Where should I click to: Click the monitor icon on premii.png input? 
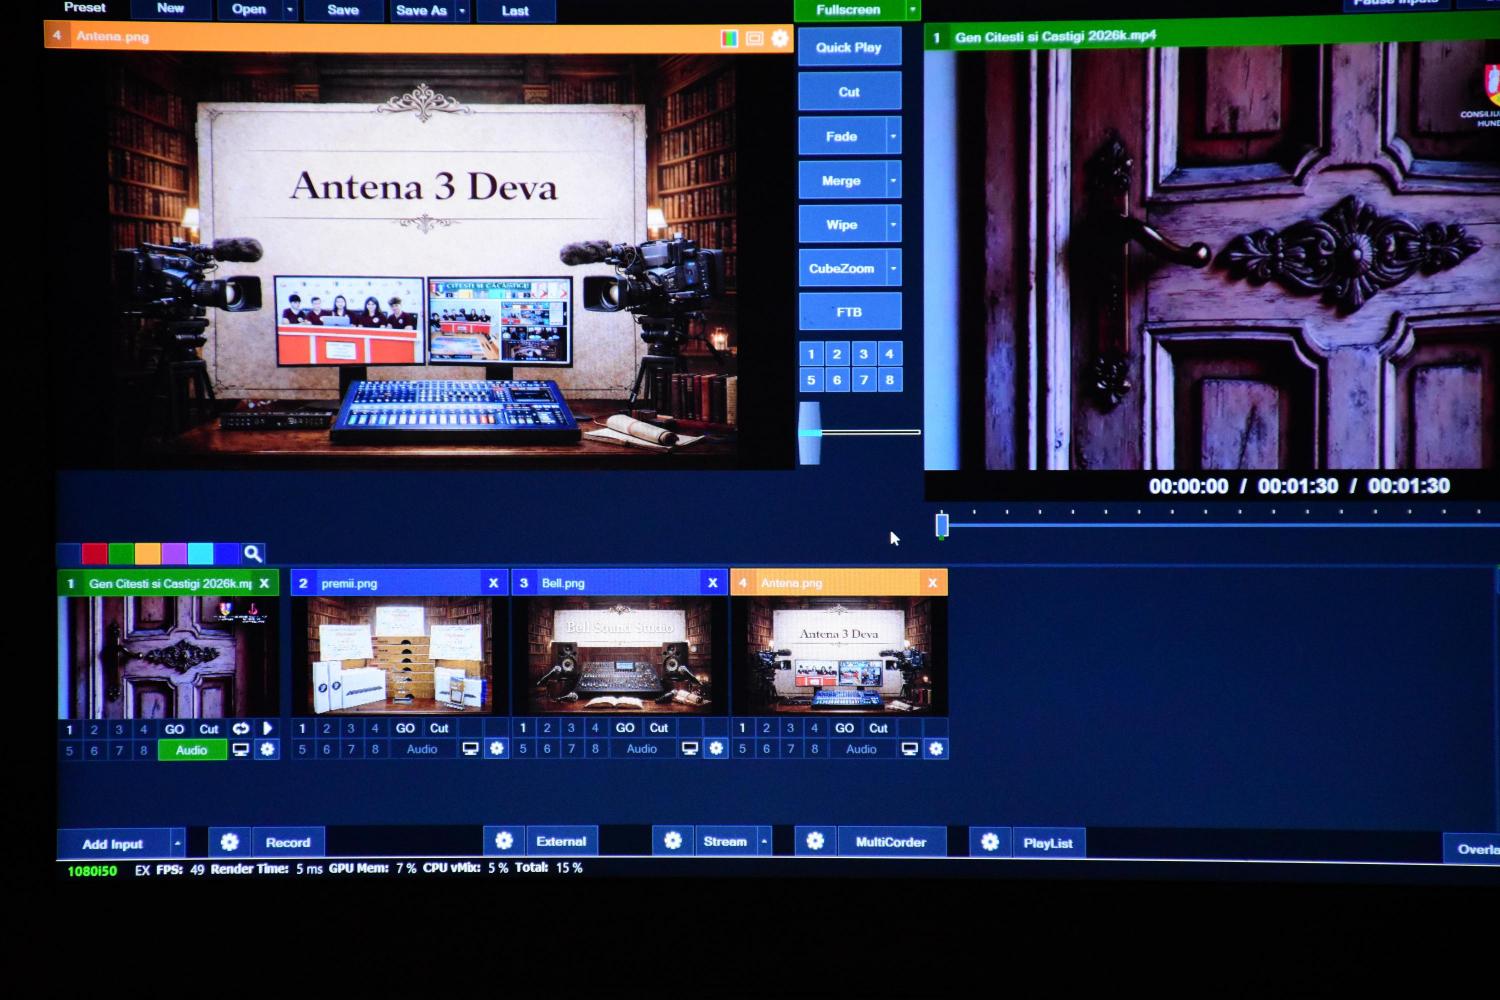(470, 748)
